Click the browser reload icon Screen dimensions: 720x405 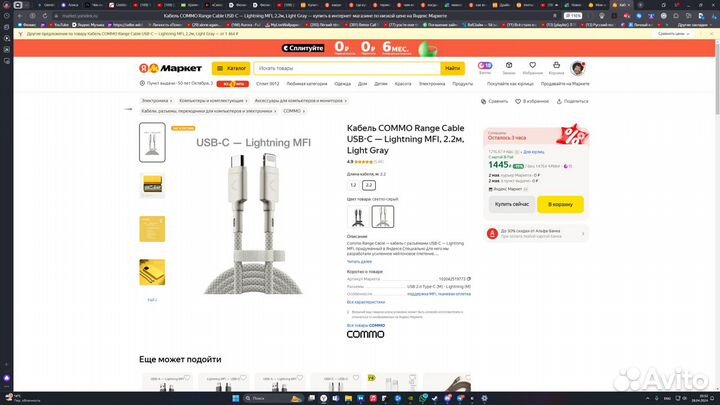tap(45, 16)
